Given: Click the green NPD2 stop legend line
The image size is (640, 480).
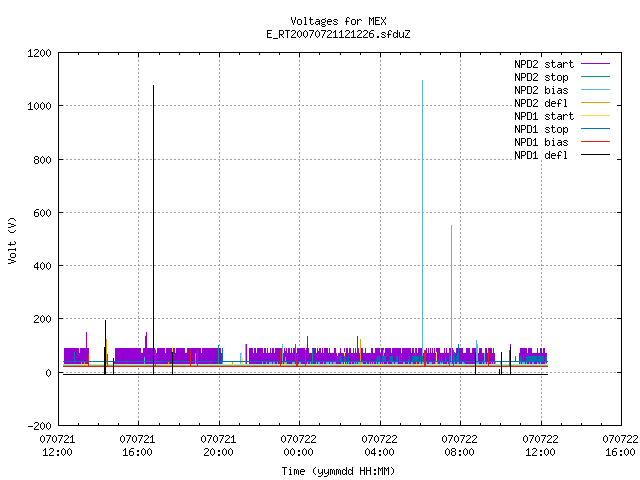Looking at the screenshot, I should coord(595,77).
